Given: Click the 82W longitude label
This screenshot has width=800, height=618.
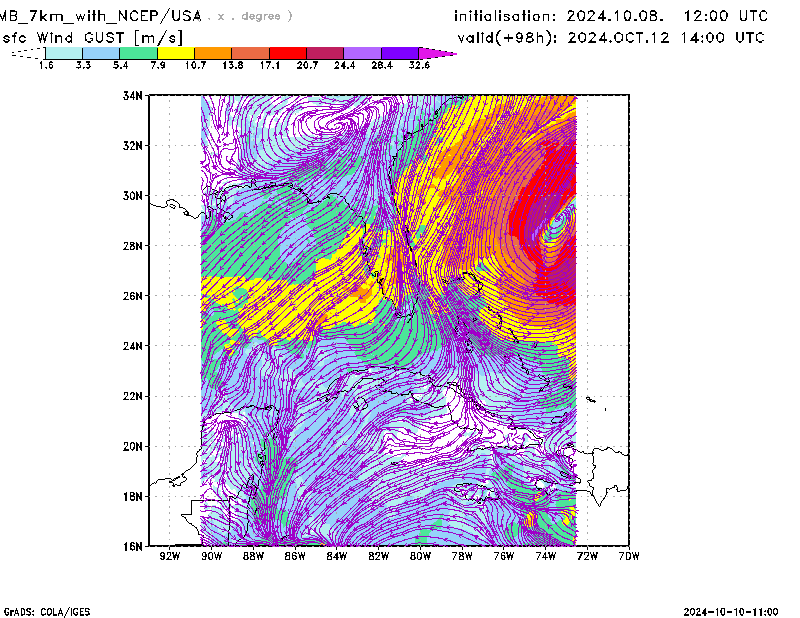Looking at the screenshot, I should (379, 556).
